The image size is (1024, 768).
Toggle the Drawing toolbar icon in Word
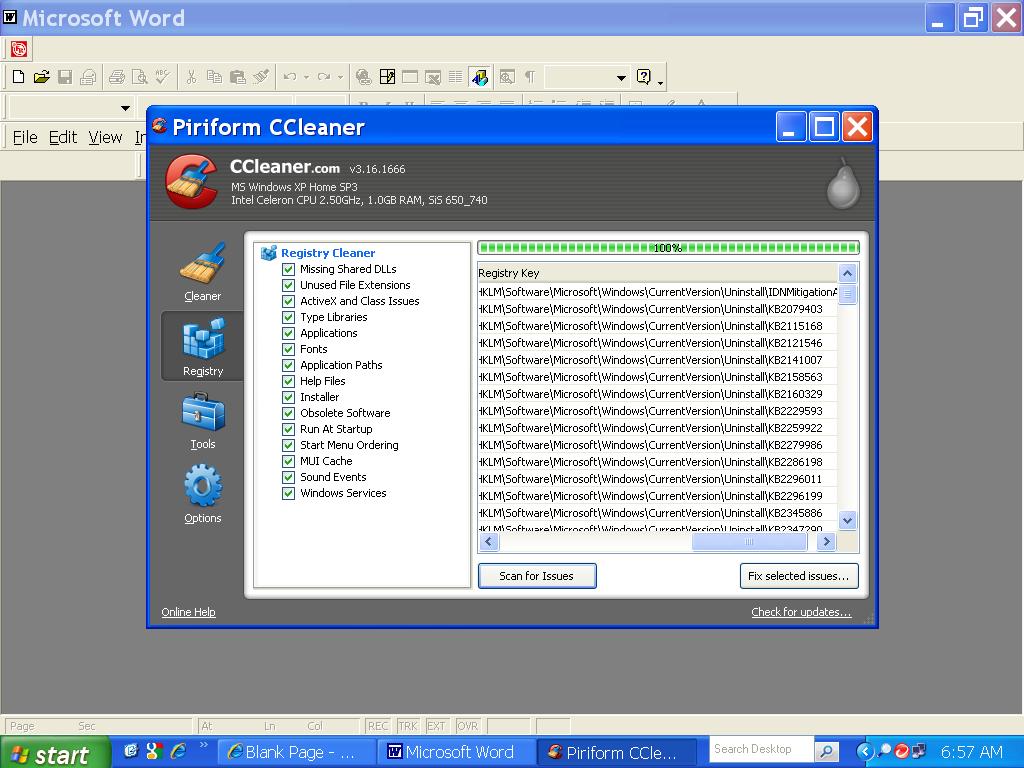point(479,77)
